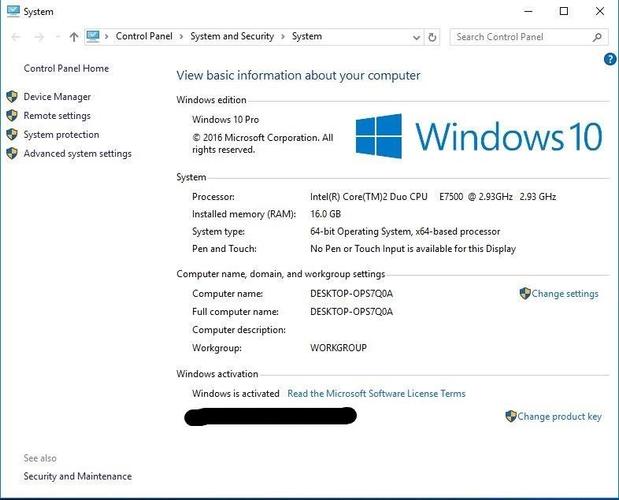This screenshot has height=500, width=619.
Task: Click the Windows 10 Pro edition text
Action: point(225,119)
